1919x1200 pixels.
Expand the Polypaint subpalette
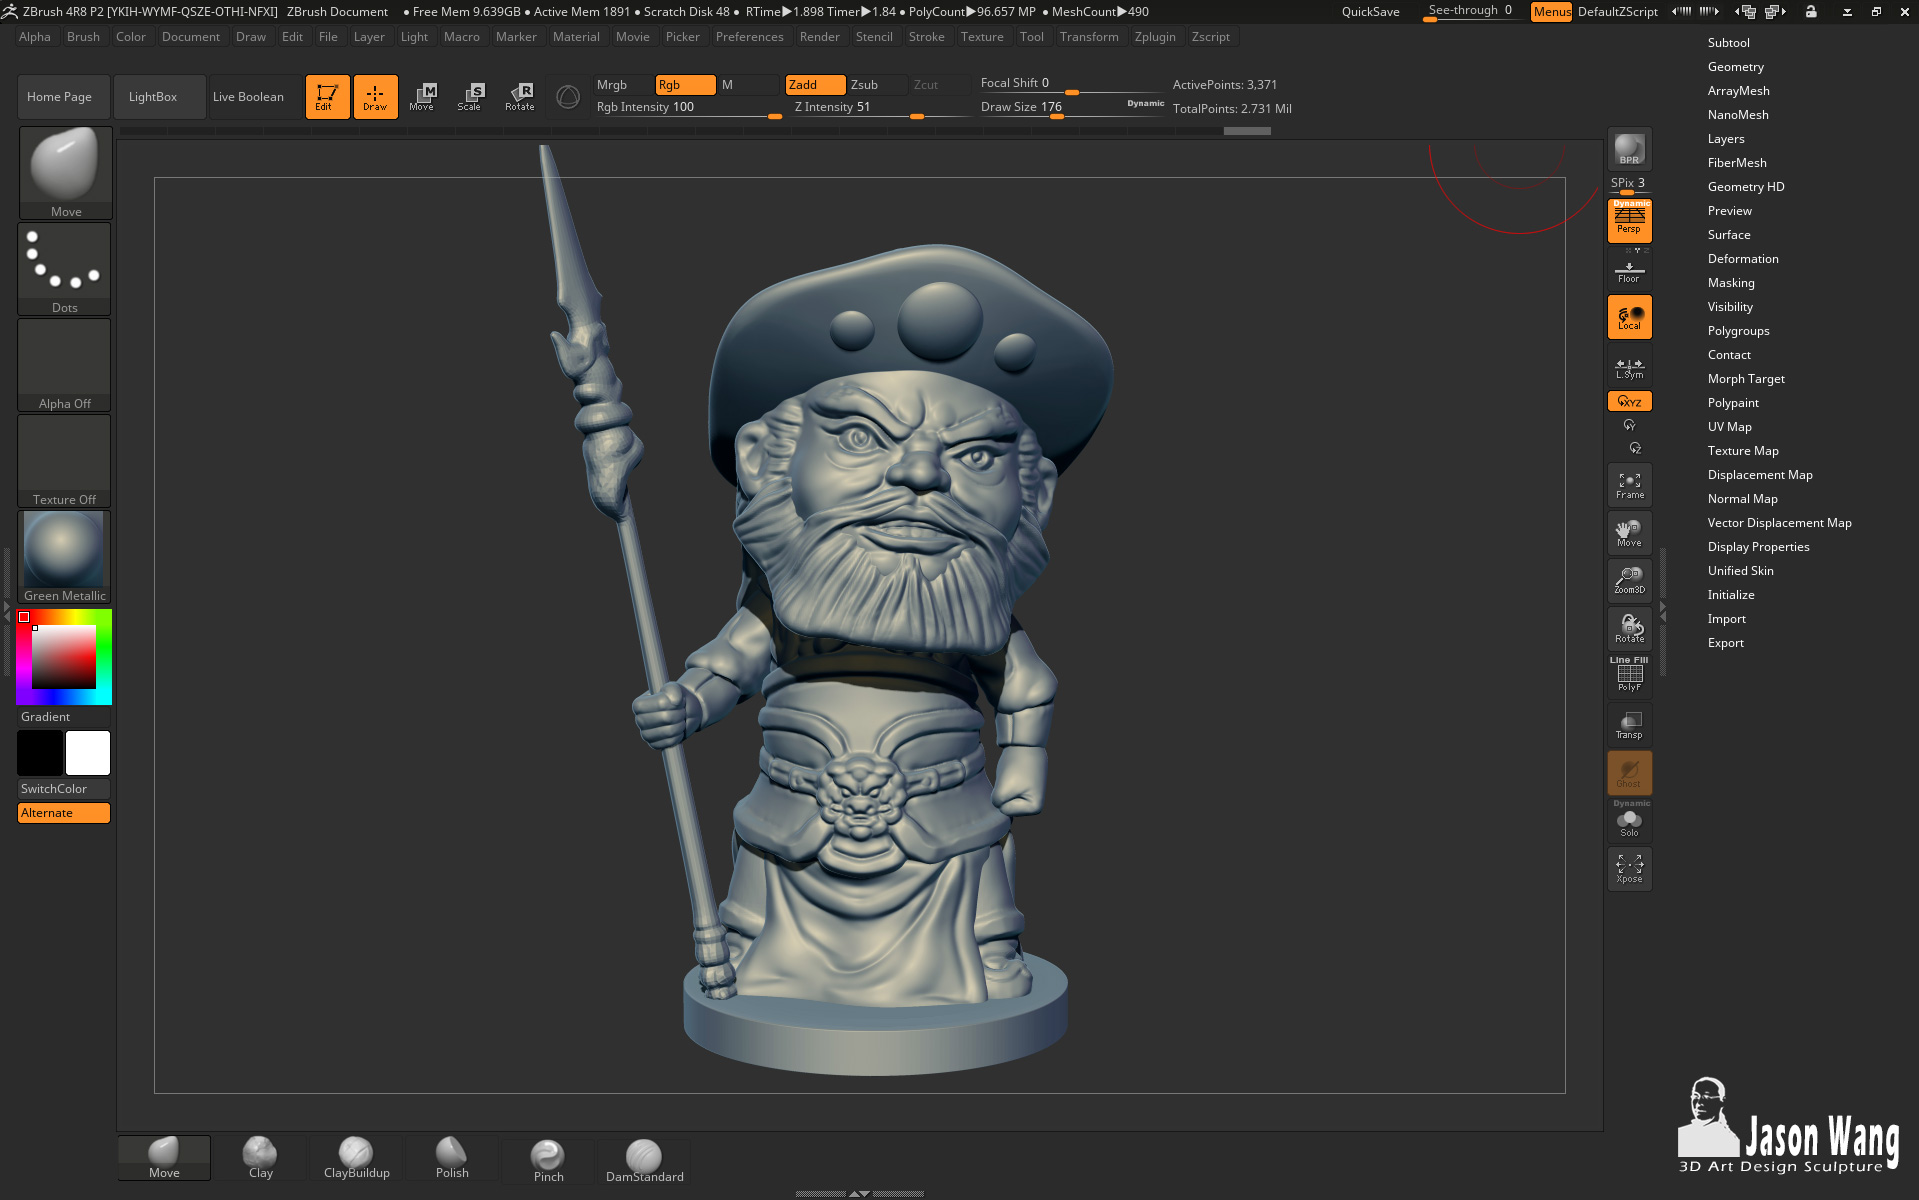point(1732,403)
